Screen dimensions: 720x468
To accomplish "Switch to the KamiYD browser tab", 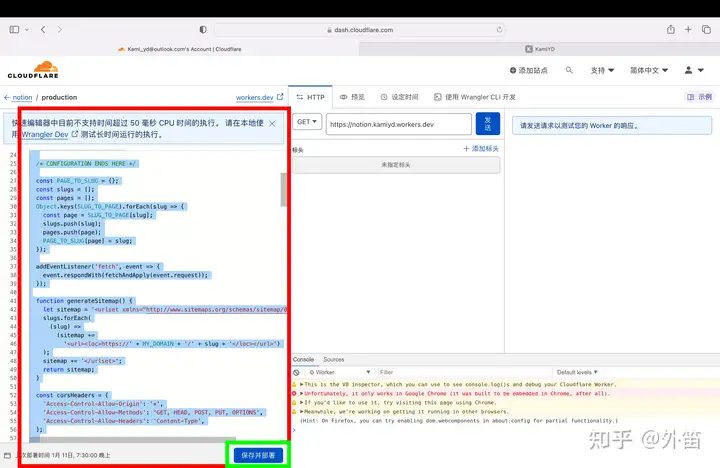I will (x=540, y=49).
